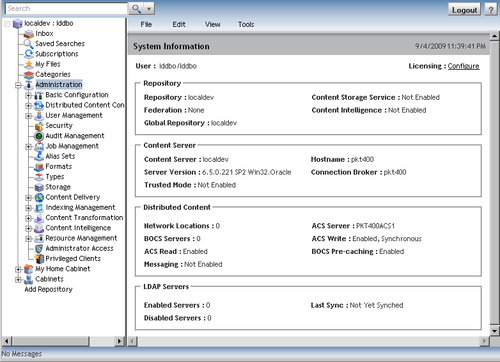Open the Tools menu

[246, 24]
